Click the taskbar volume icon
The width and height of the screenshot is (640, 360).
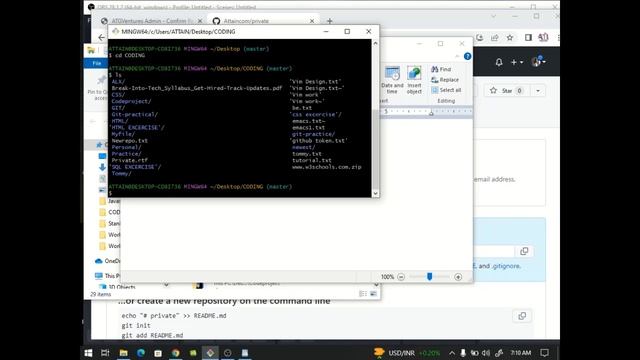tap(486, 353)
